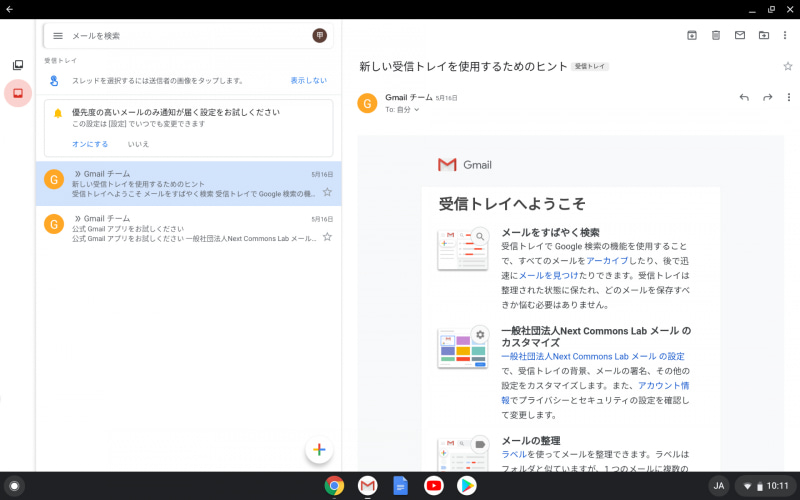The width and height of the screenshot is (800, 500).
Task: Forward the Gmail チーム message
Action: pyautogui.click(x=767, y=97)
